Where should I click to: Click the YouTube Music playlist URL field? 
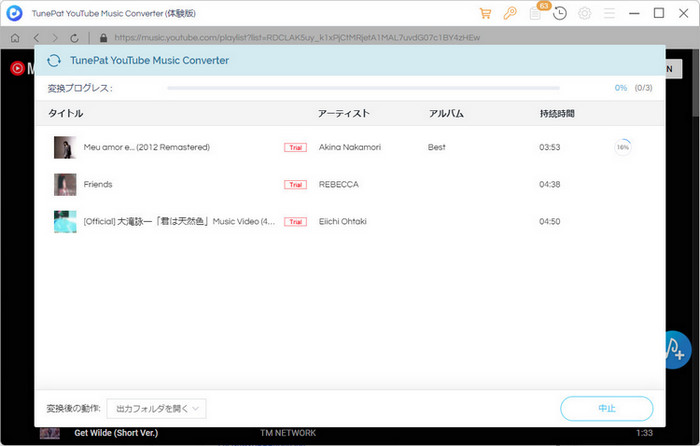[x=297, y=38]
